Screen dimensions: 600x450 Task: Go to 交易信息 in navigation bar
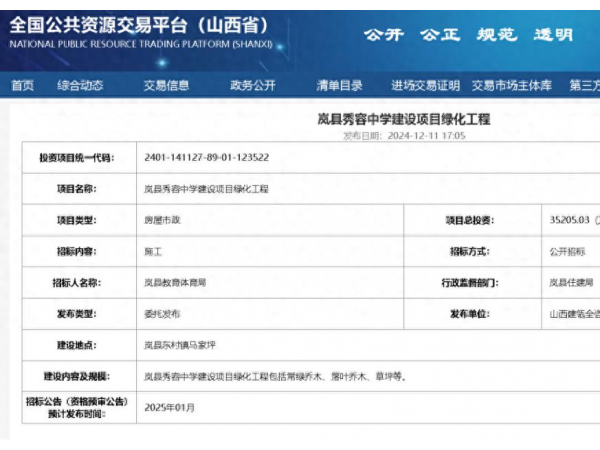[x=166, y=86]
